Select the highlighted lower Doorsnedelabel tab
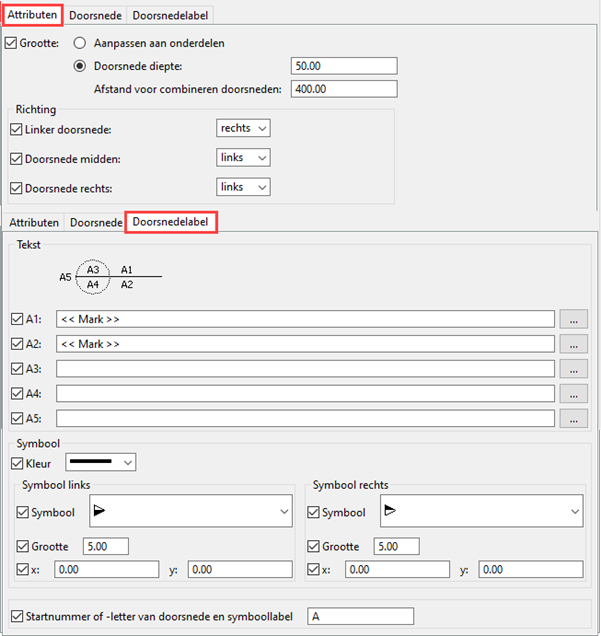 [171, 222]
